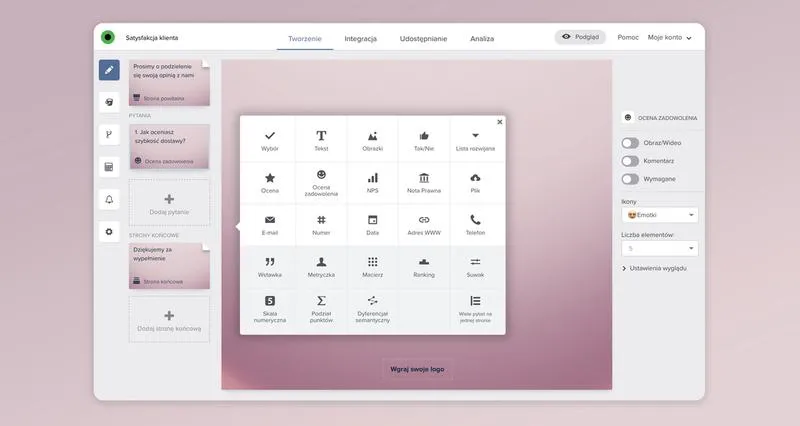Select the Nota Prawna question type
Screen dimensions: 800x426
[424, 183]
